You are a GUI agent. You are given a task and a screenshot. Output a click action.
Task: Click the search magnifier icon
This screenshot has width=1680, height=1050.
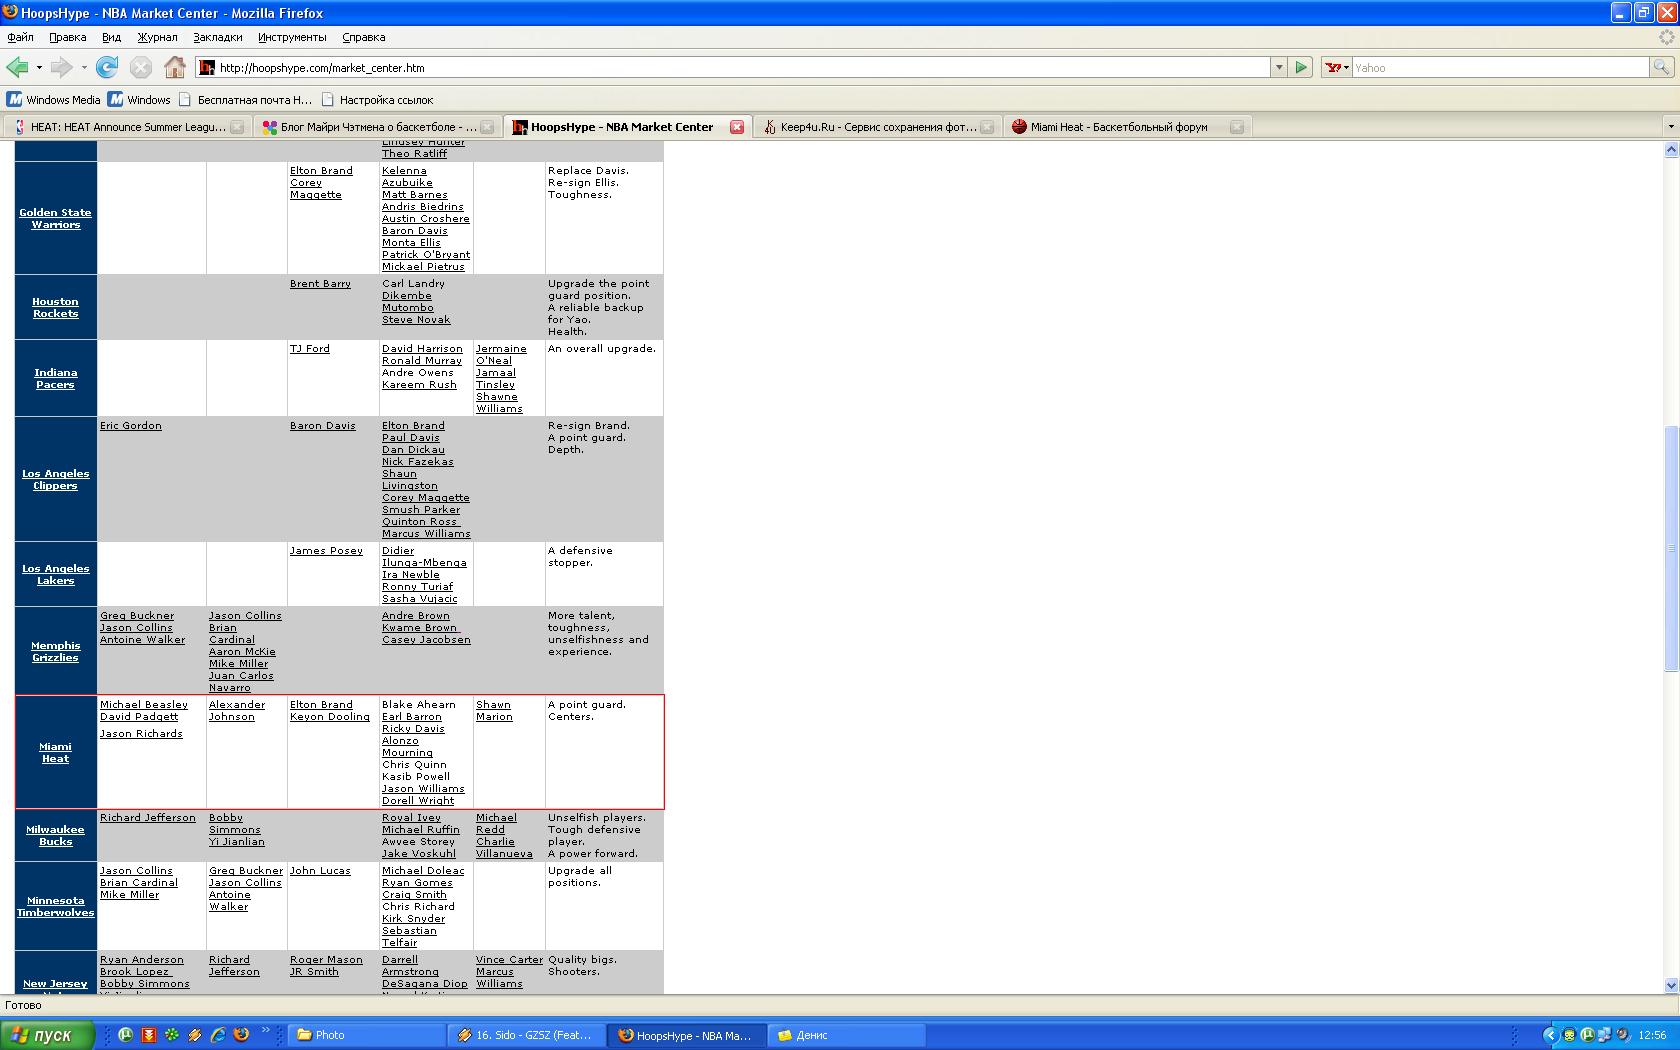(1661, 67)
